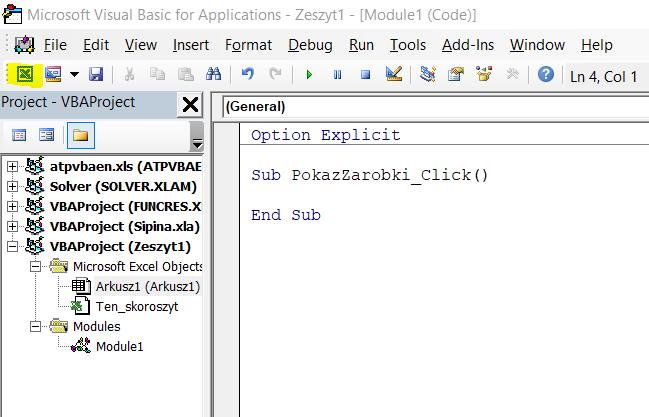Open the Help menu
The width and height of the screenshot is (649, 417).
coord(596,45)
